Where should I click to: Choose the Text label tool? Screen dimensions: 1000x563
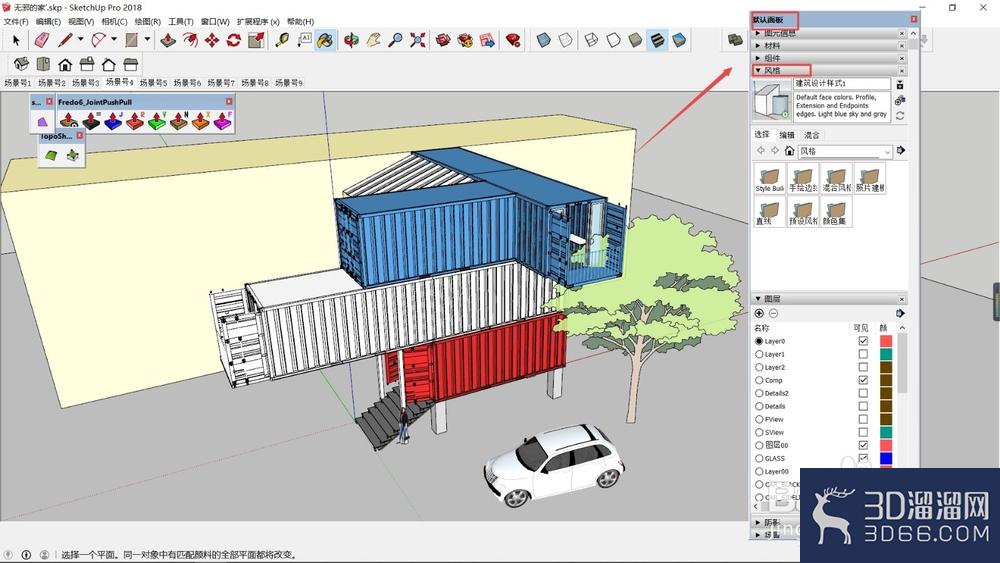pyautogui.click(x=304, y=41)
